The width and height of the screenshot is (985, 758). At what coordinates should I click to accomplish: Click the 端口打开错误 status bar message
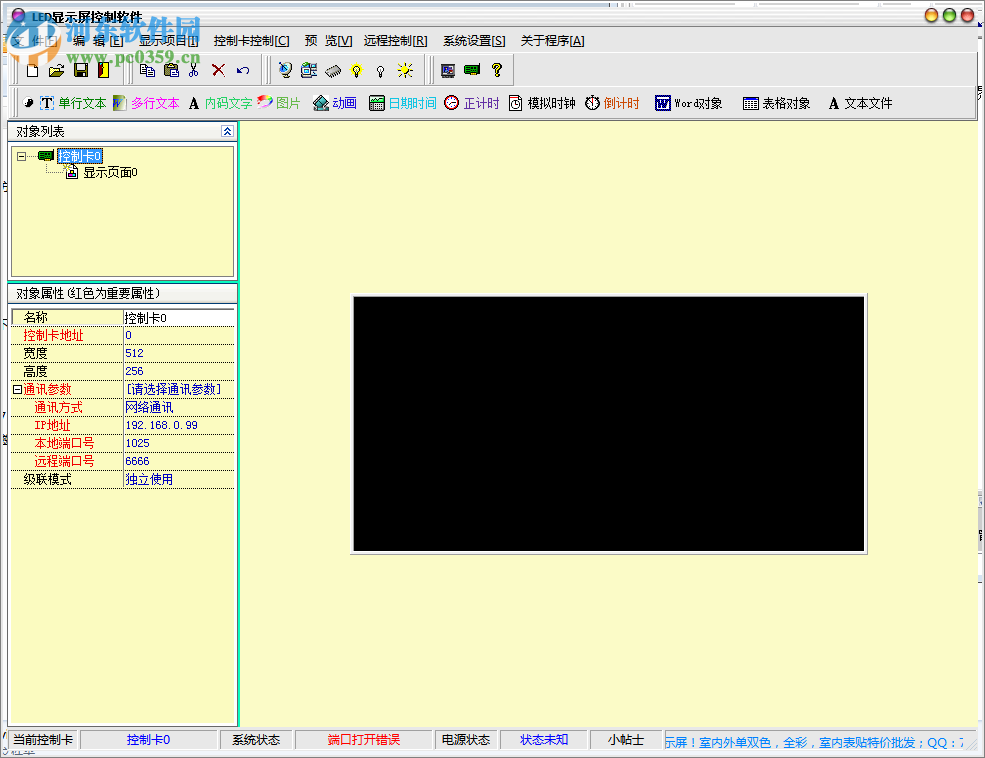362,739
